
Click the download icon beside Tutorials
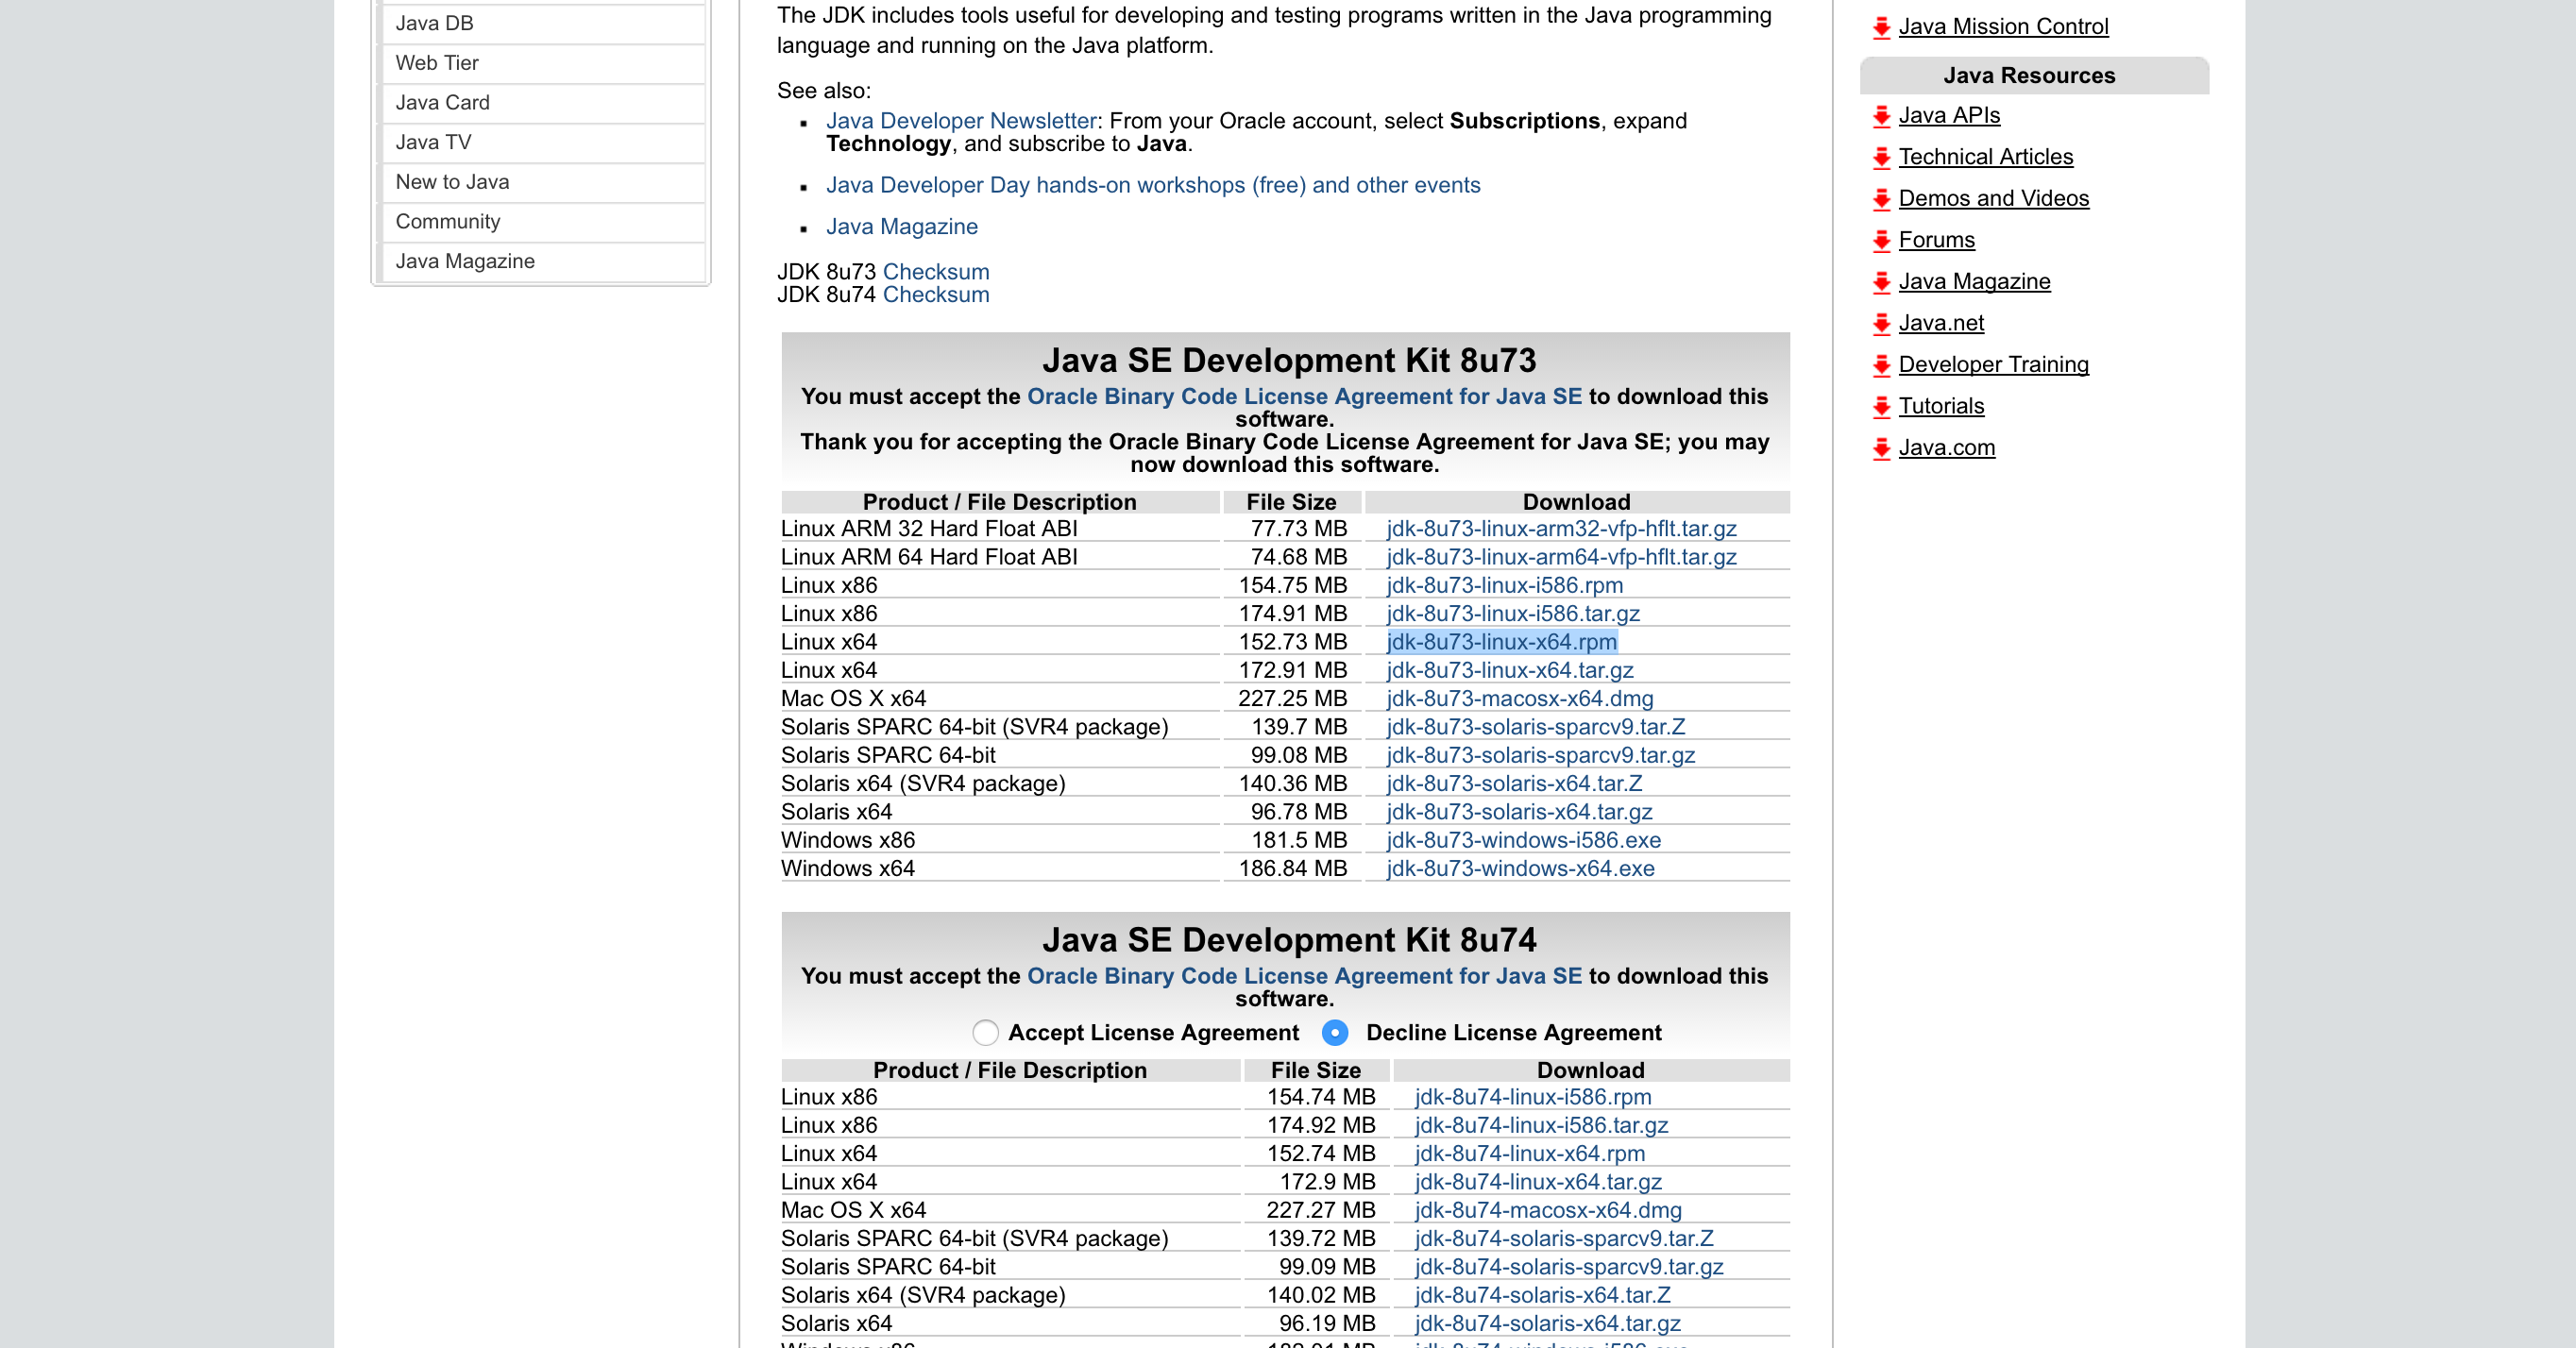(1881, 406)
